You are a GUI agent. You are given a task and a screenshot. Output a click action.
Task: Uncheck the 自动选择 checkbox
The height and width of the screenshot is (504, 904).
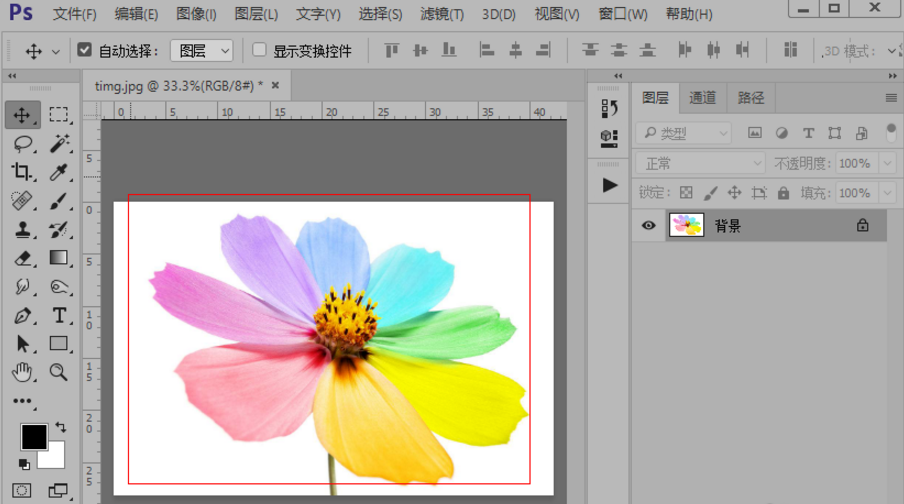point(84,50)
